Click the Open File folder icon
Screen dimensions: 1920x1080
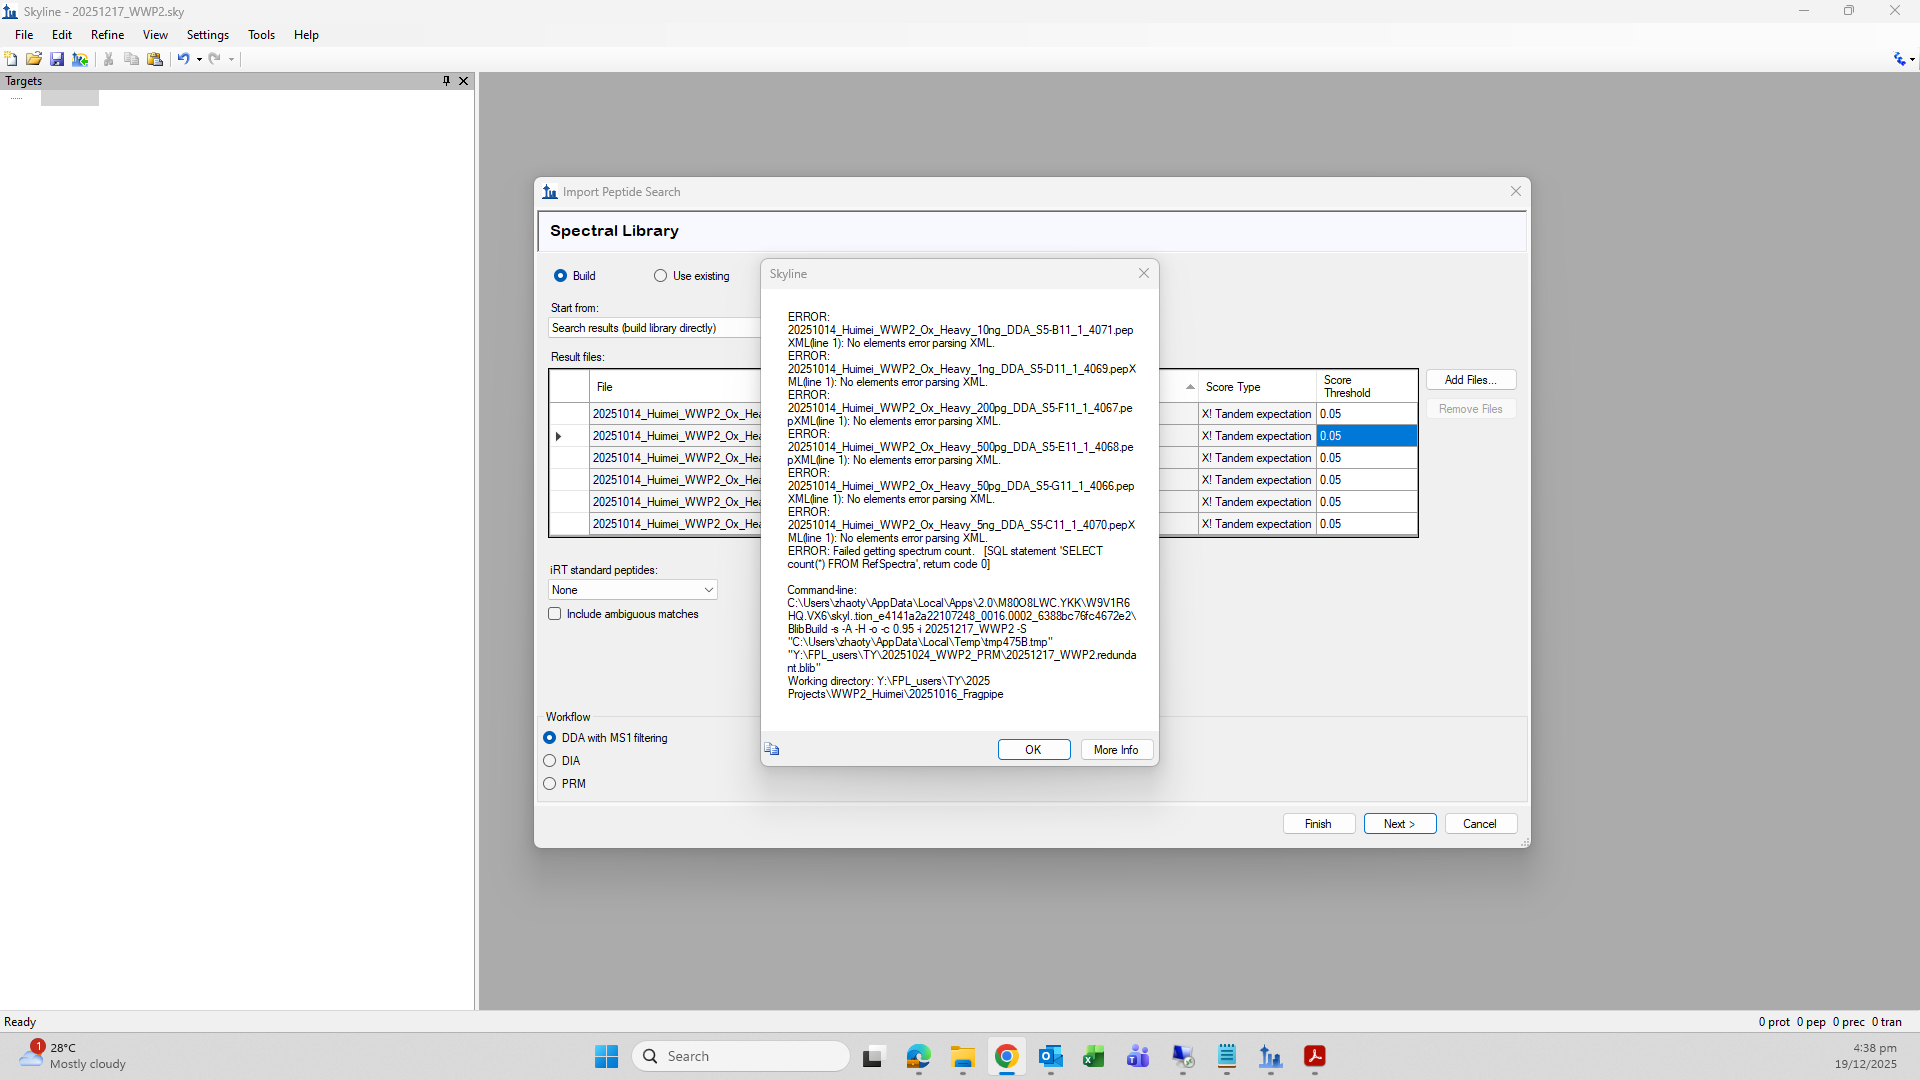click(x=34, y=59)
